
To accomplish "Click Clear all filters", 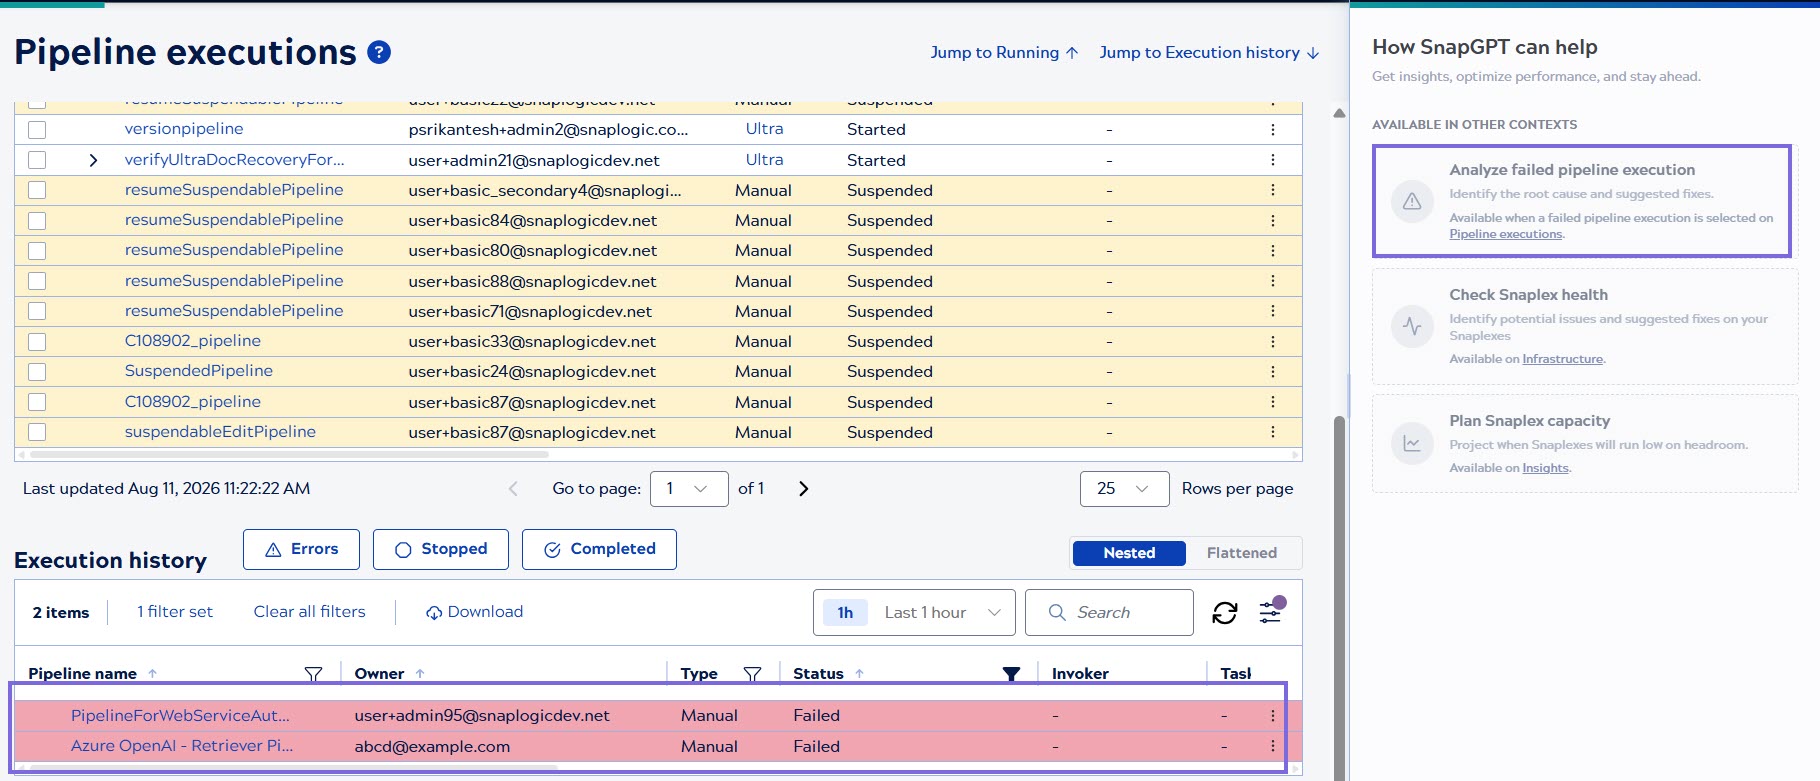I will [x=309, y=612].
